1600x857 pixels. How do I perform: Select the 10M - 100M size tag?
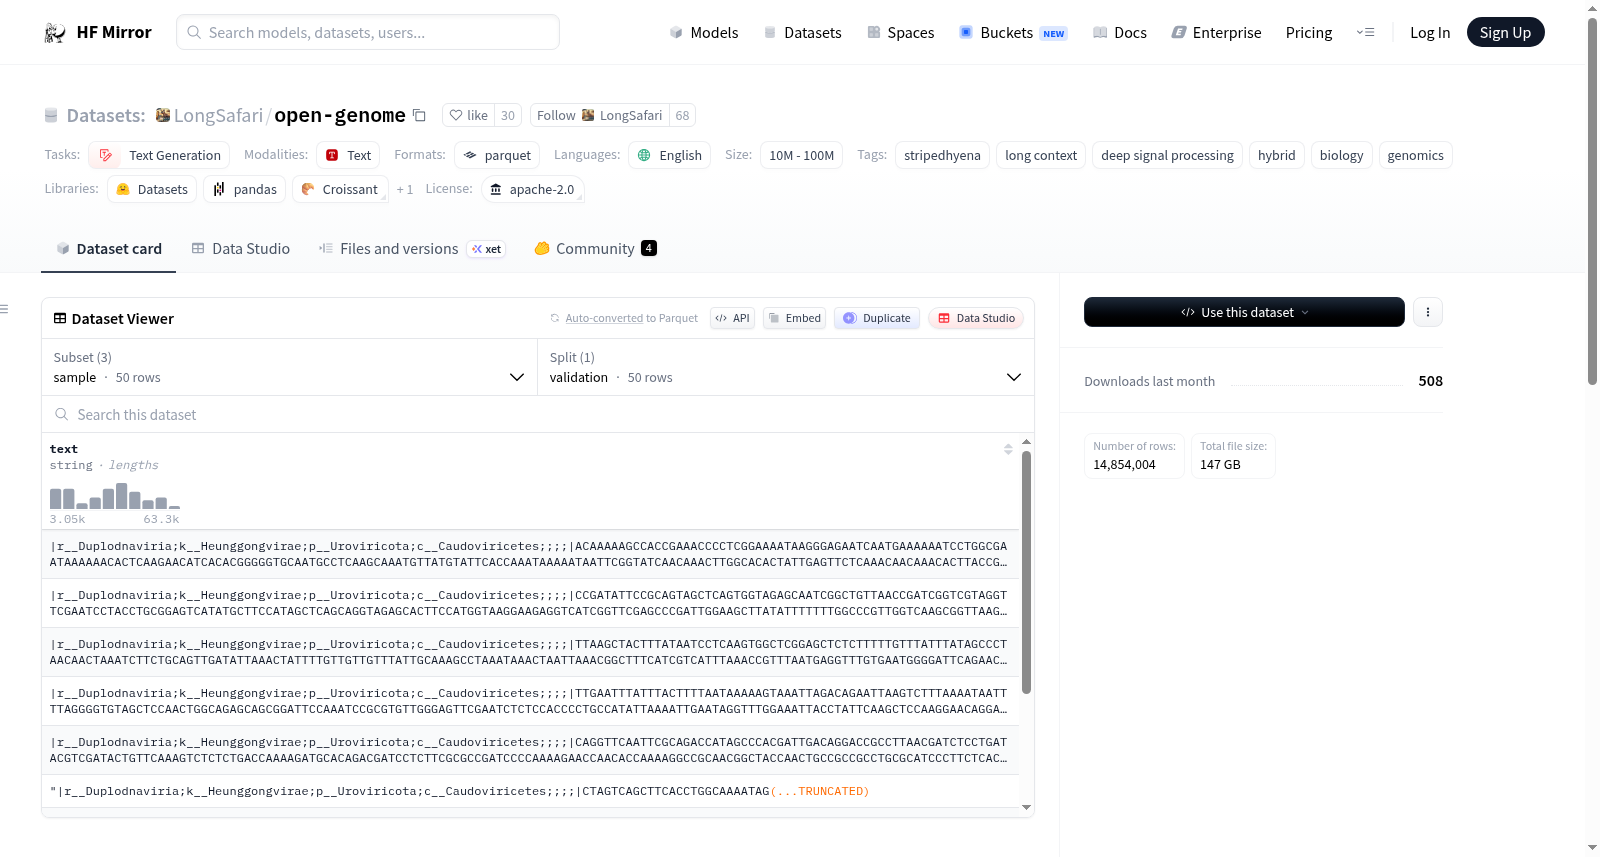click(801, 155)
